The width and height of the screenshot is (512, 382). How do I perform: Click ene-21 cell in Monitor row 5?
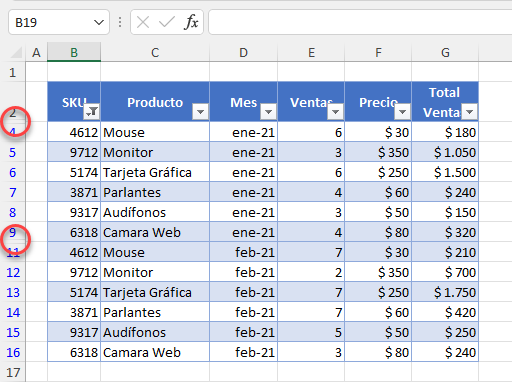244,152
